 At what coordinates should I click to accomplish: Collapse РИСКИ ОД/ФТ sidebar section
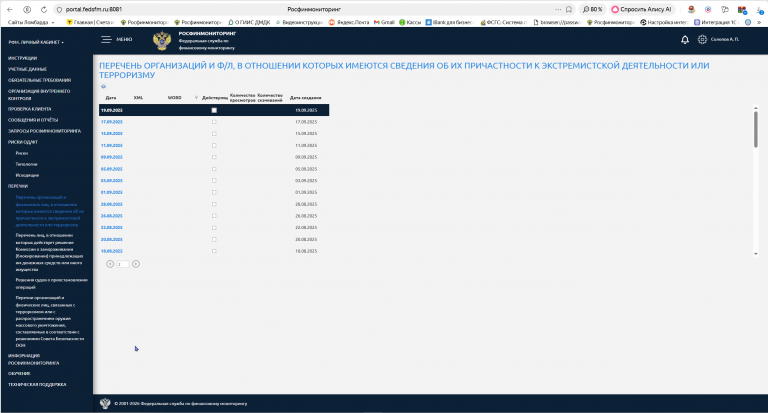pos(23,142)
